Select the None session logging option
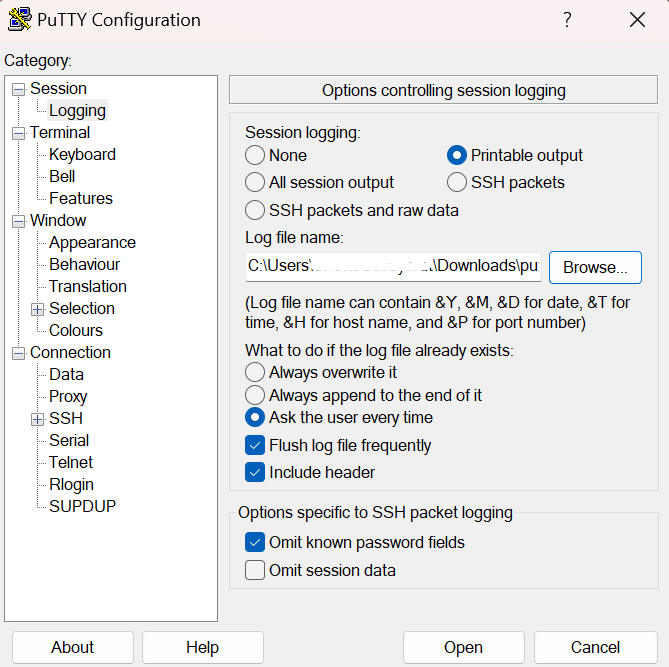Image resolution: width=669 pixels, height=667 pixels. [255, 155]
